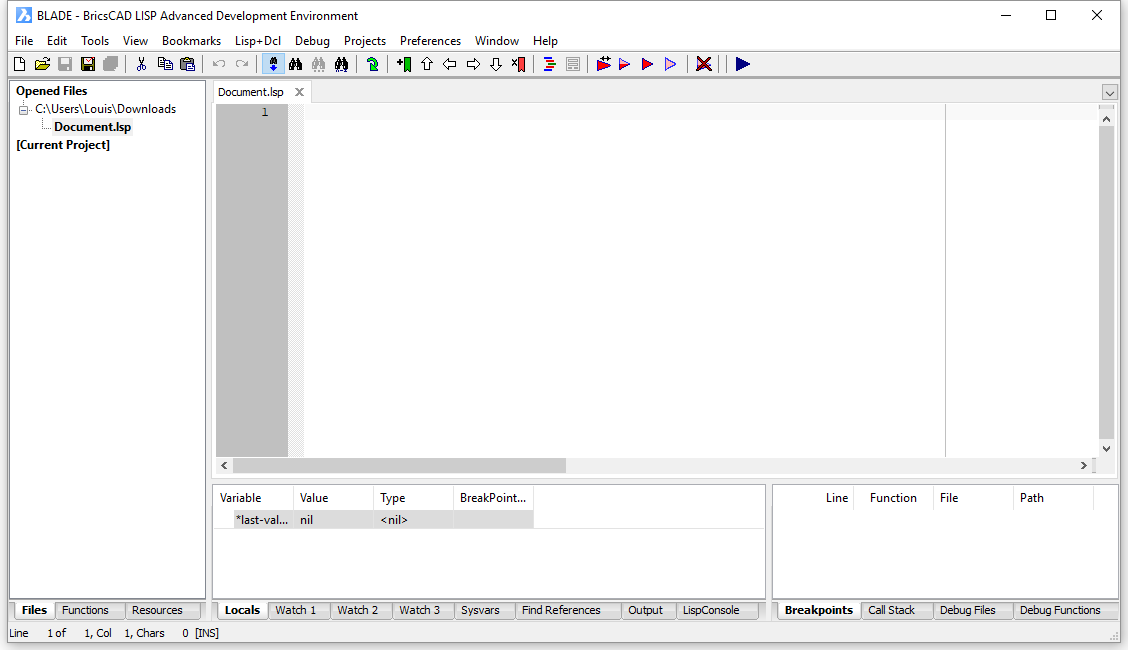Paste from clipboard icon in toolbar
This screenshot has height=650, width=1128.
tap(187, 65)
